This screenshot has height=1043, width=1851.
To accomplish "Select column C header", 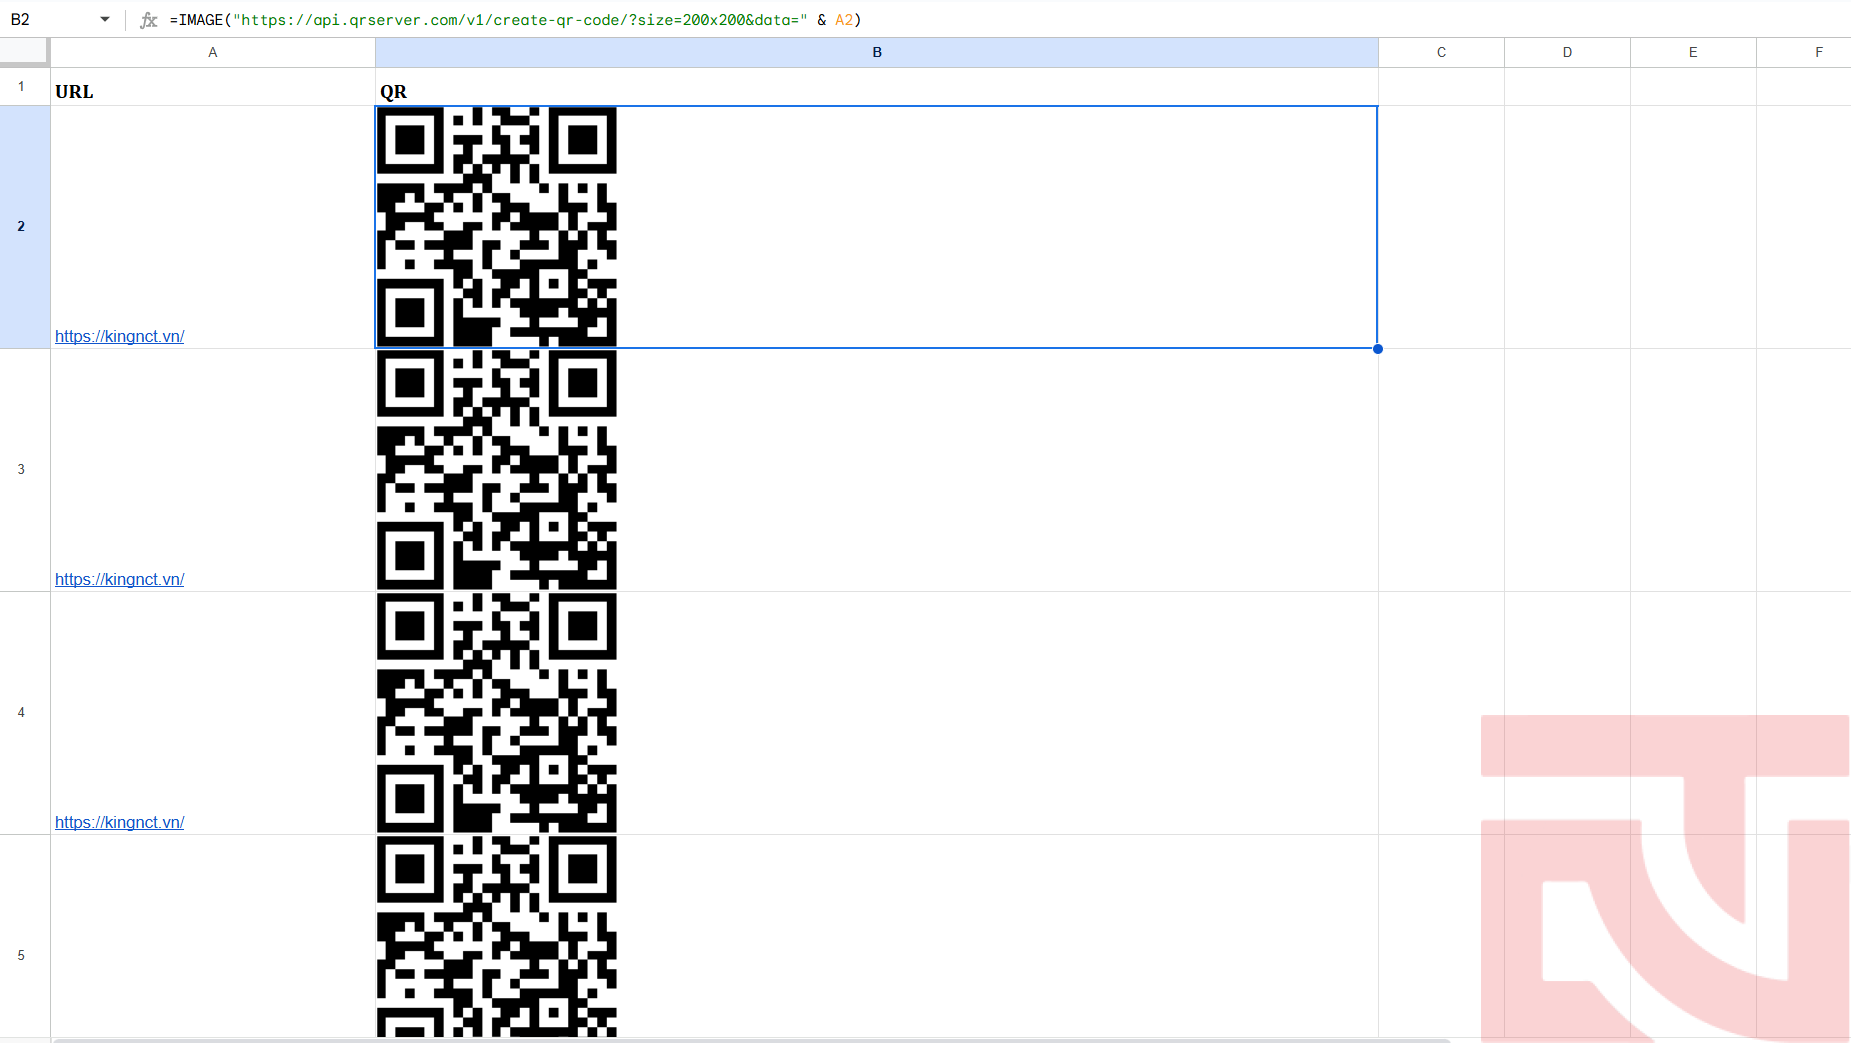I will pyautogui.click(x=1441, y=52).
